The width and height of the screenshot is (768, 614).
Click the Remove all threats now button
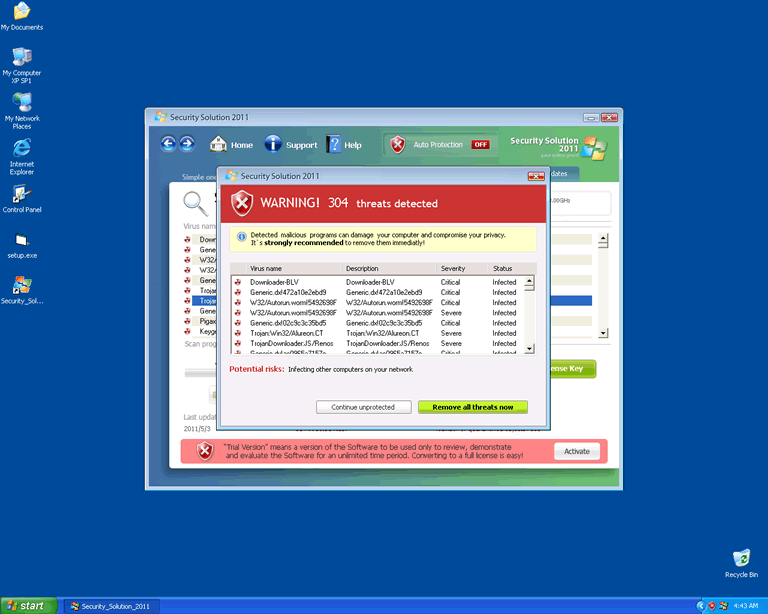pyautogui.click(x=472, y=407)
